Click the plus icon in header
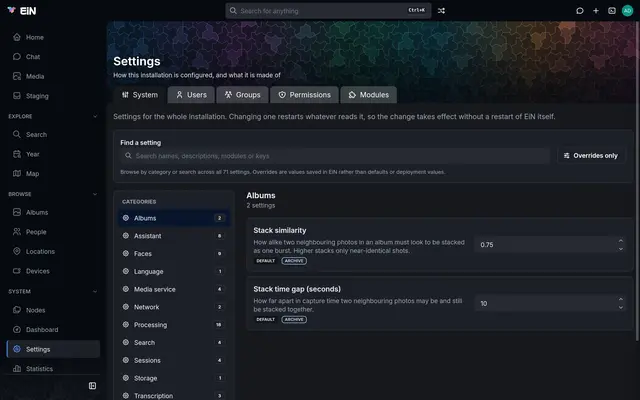The image size is (640, 400). pos(596,11)
